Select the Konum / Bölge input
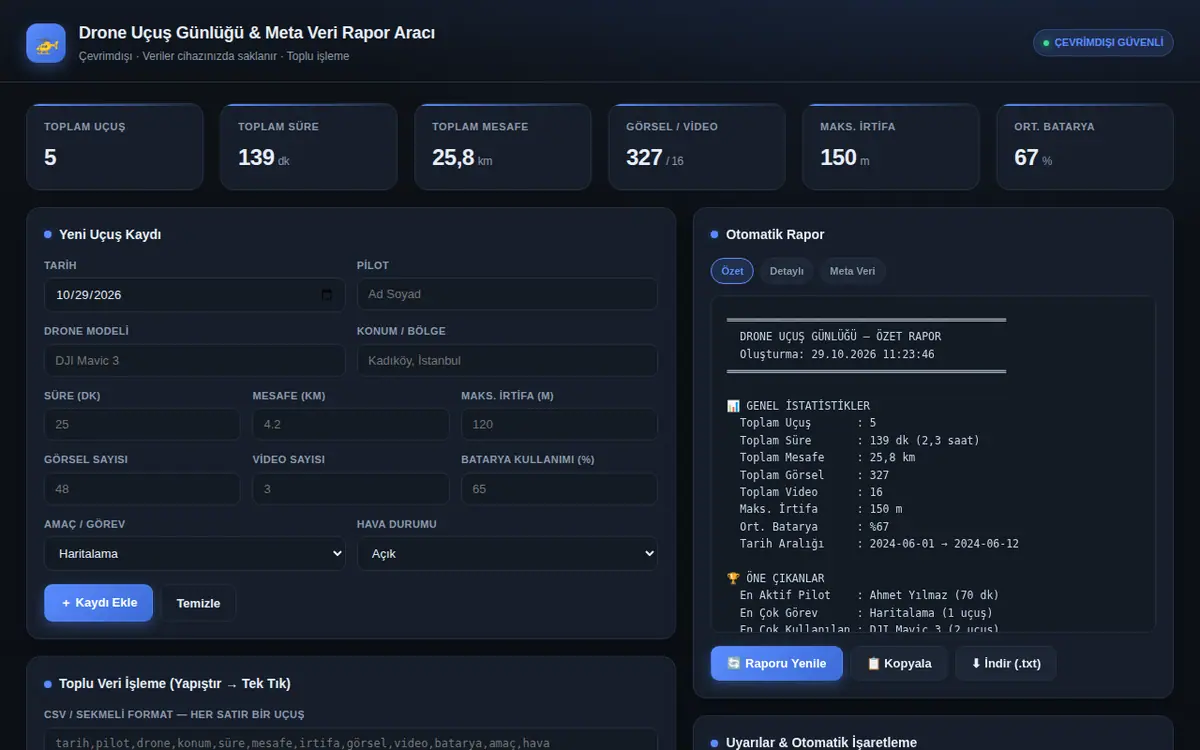Viewport: 1200px width, 750px height. [x=507, y=360]
